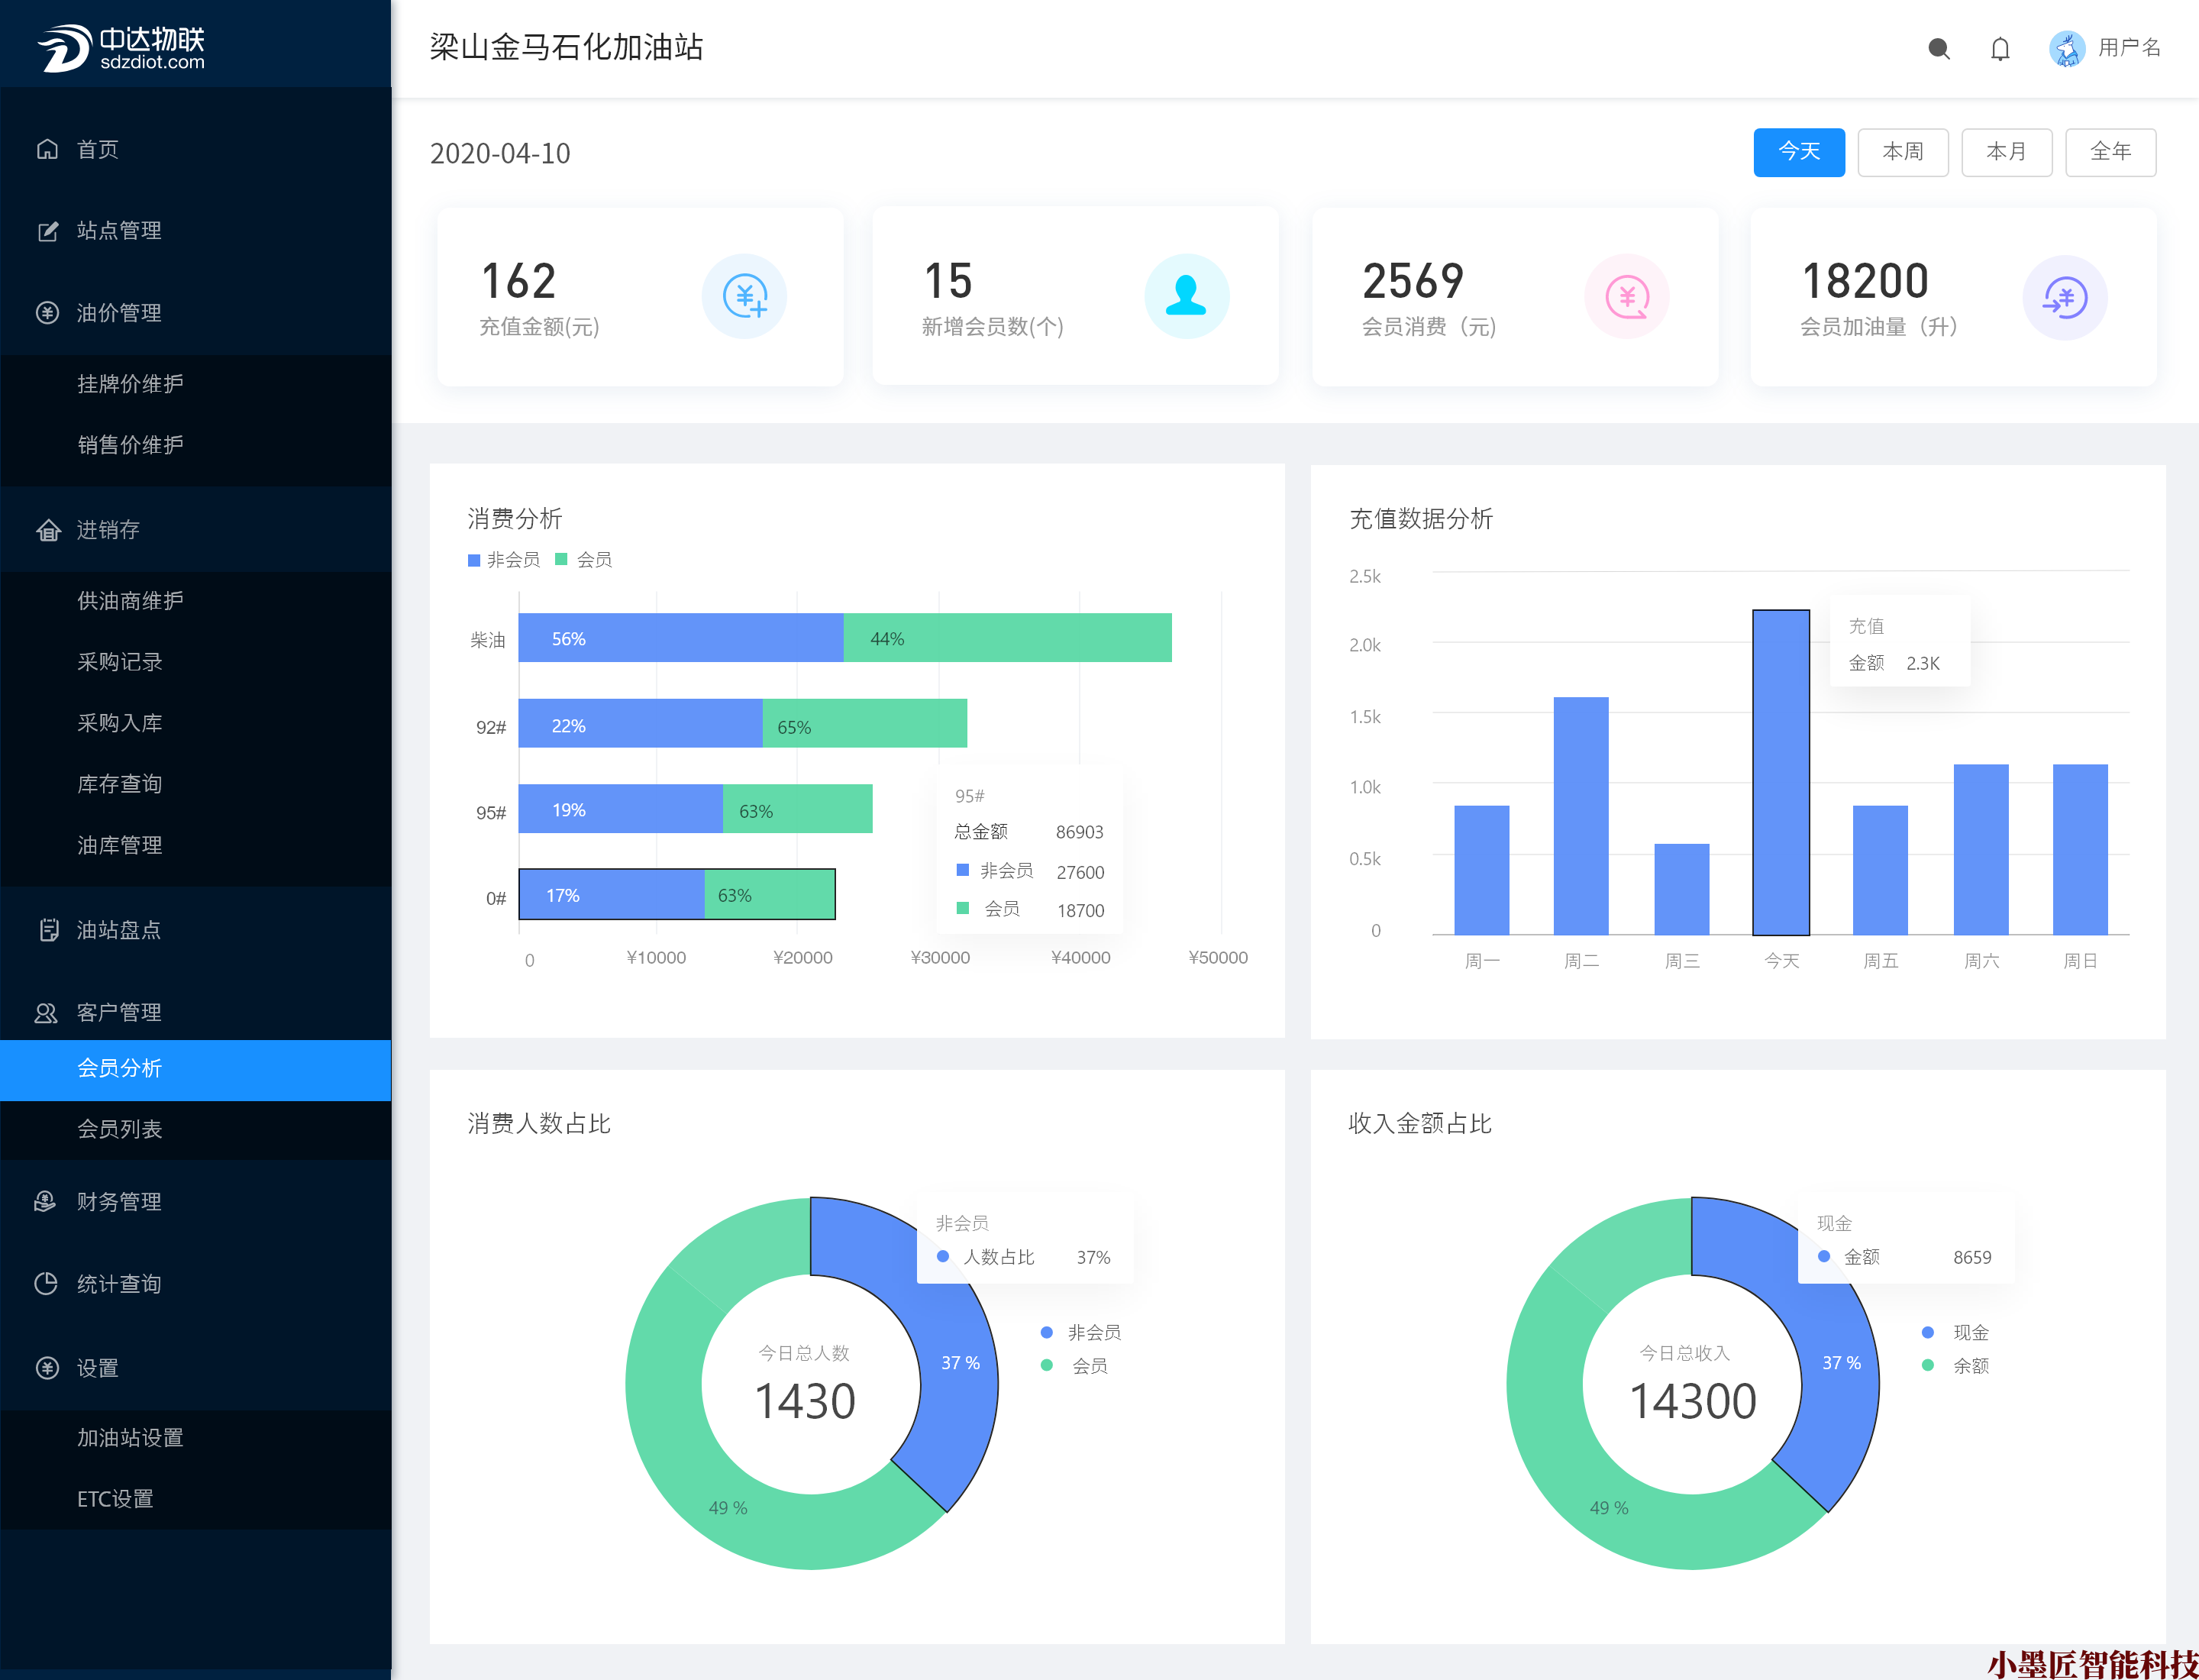Collapse the 进销存 sidebar section
The width and height of the screenshot is (2199, 1680).
[108, 530]
